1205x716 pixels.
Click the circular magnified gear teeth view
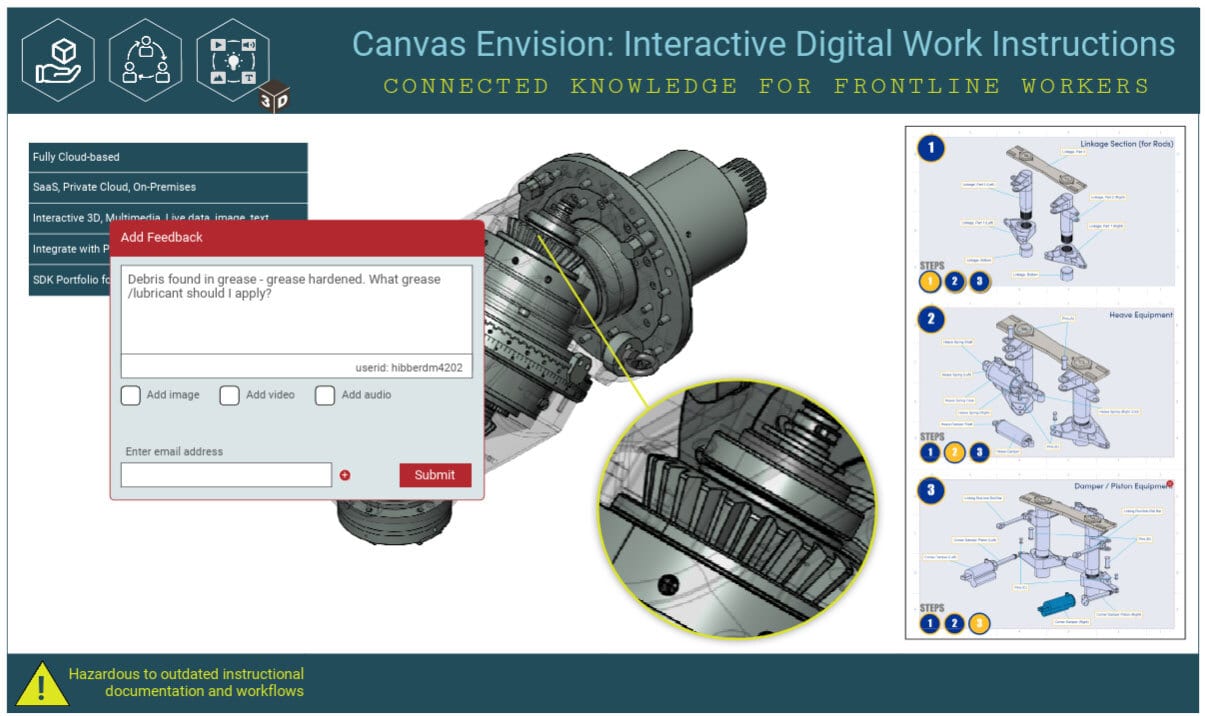737,510
